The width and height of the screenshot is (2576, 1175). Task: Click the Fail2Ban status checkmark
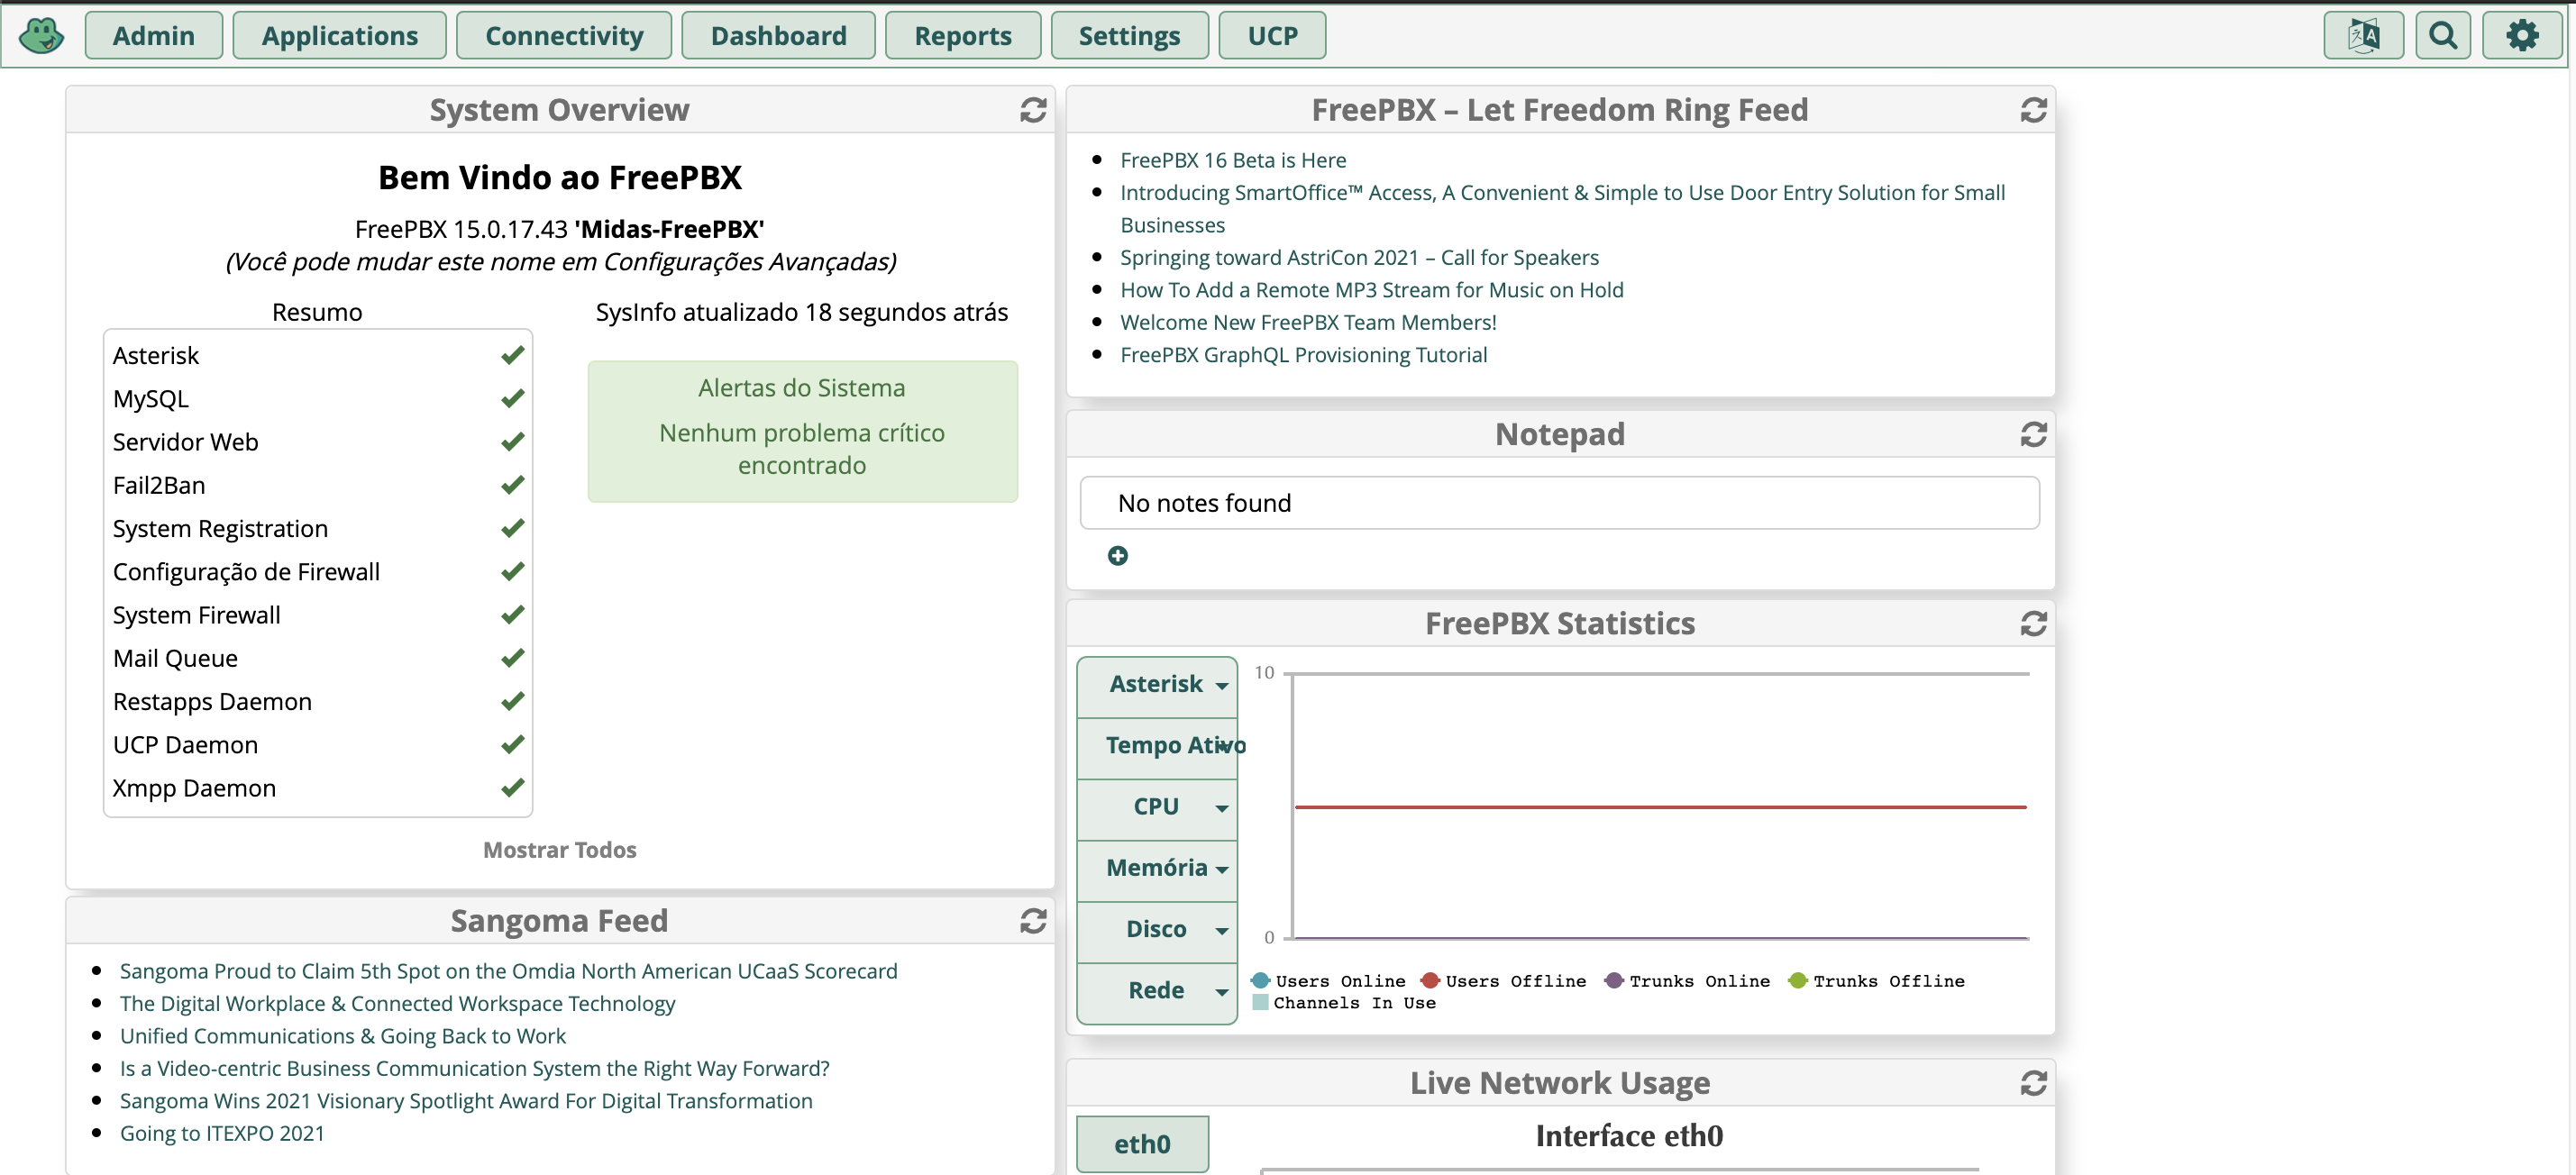point(513,485)
